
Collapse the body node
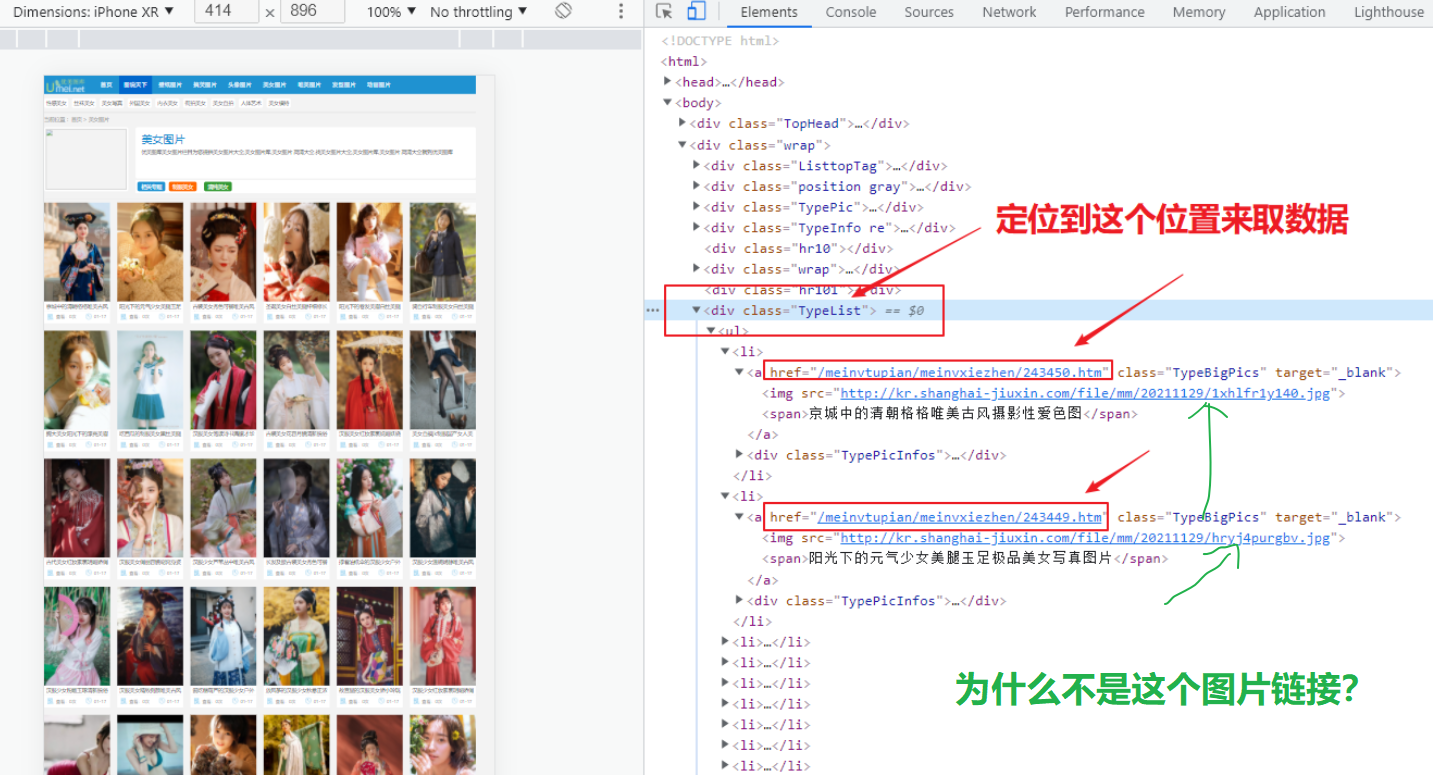coord(668,103)
